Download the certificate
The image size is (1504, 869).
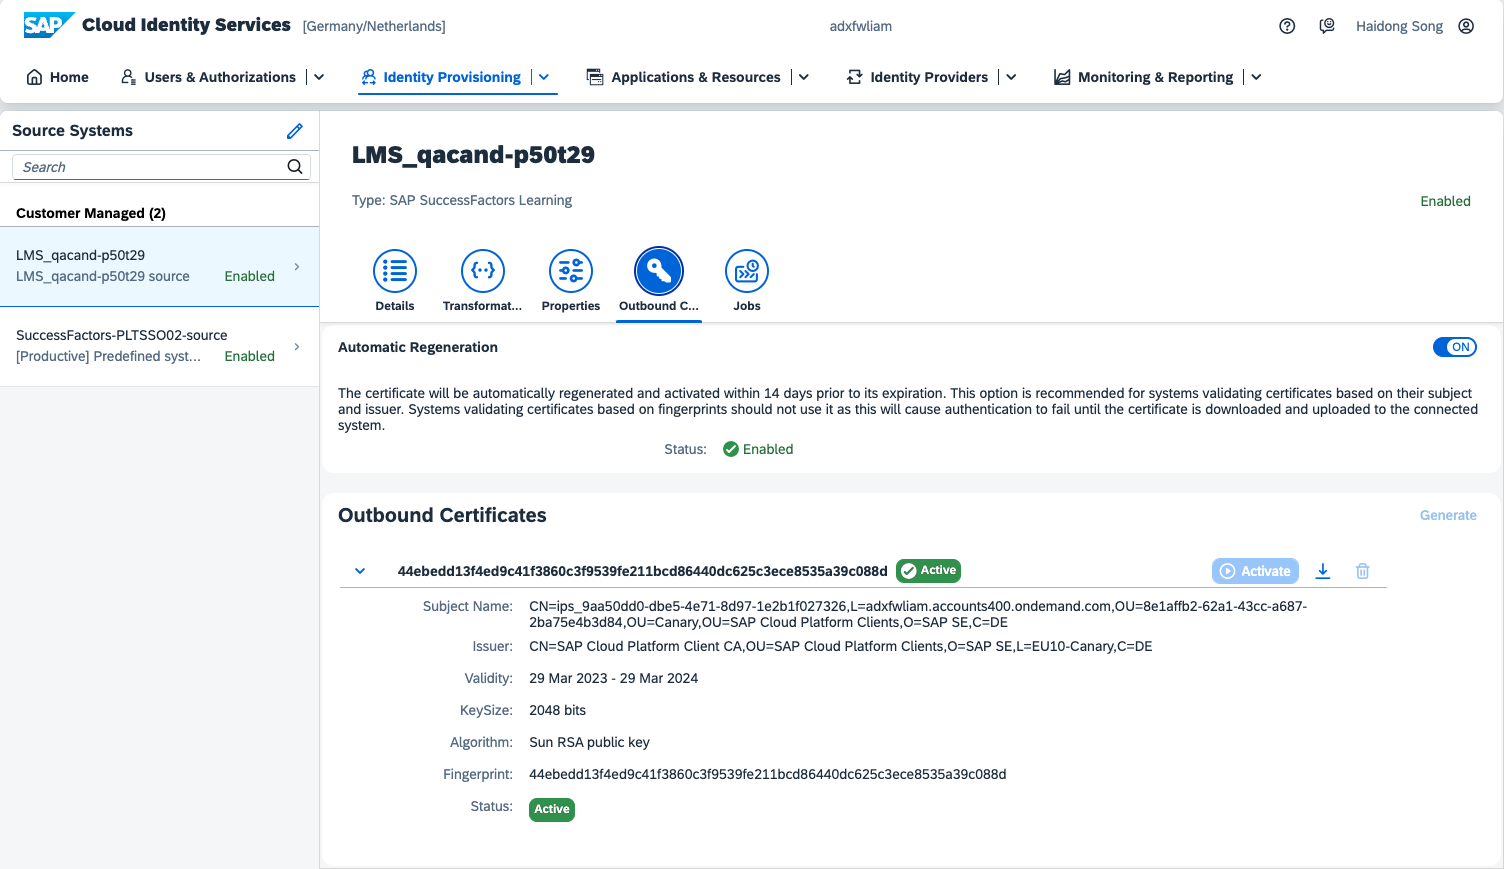[1323, 571]
